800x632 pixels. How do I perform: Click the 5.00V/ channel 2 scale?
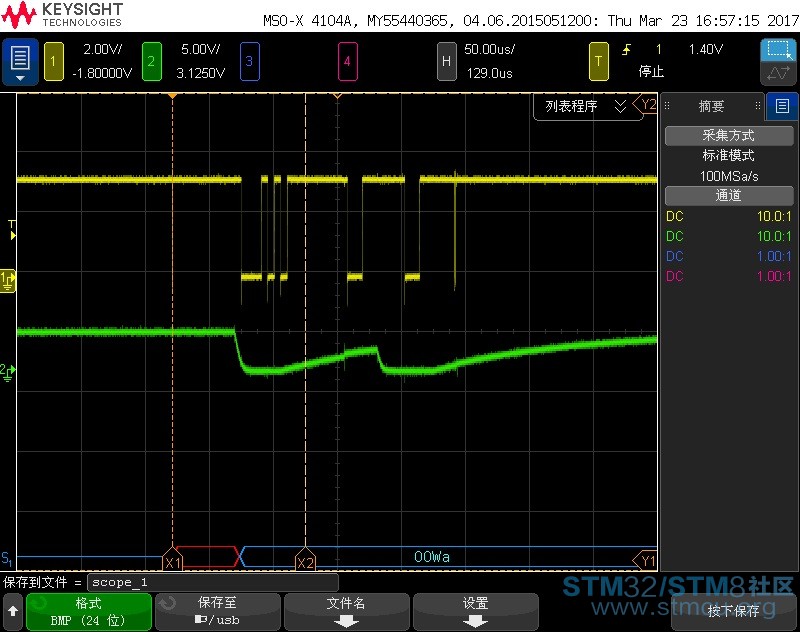[201, 49]
